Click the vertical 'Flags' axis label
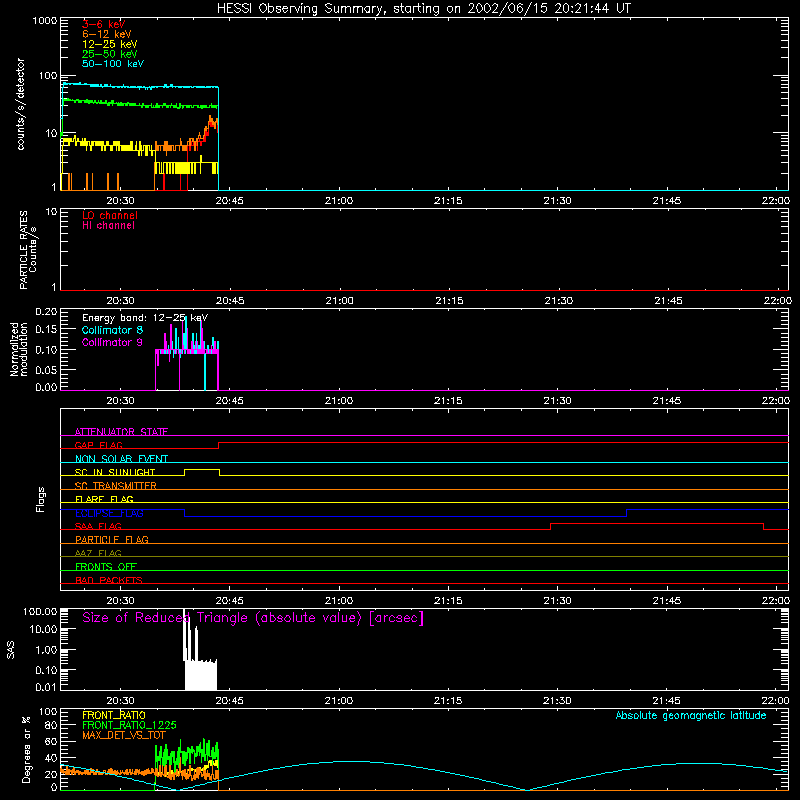Screen dimensions: 800x800 tap(40, 499)
